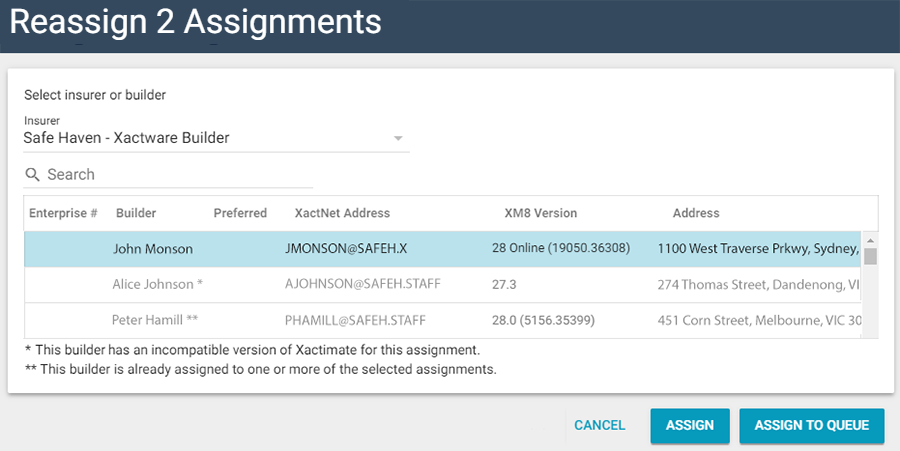Select the John Monson builder row
The image size is (900, 451).
(153, 249)
